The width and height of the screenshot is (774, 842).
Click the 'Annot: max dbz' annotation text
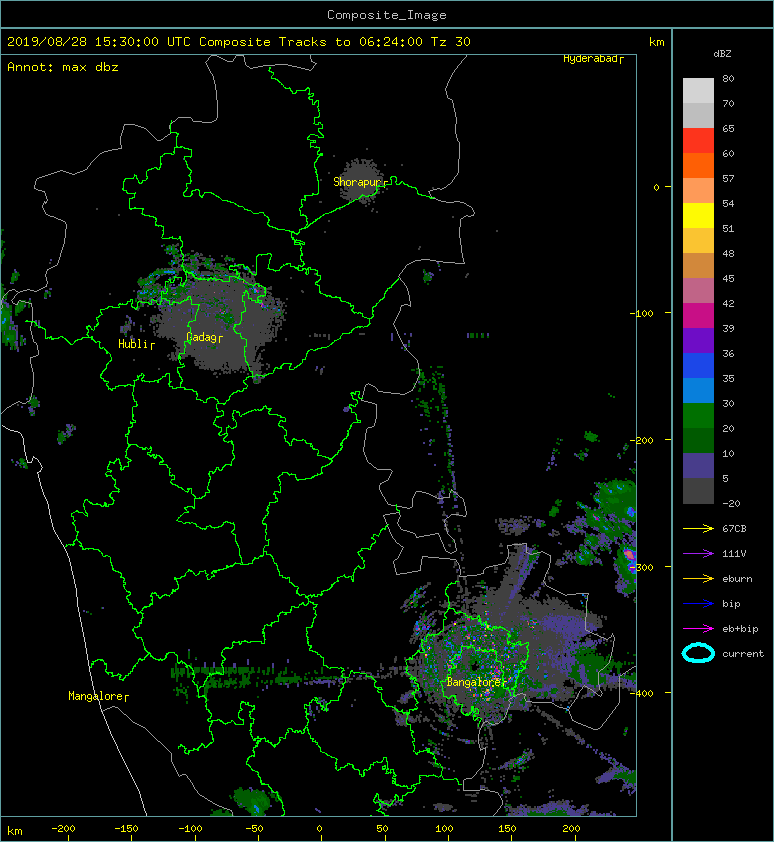[63, 67]
